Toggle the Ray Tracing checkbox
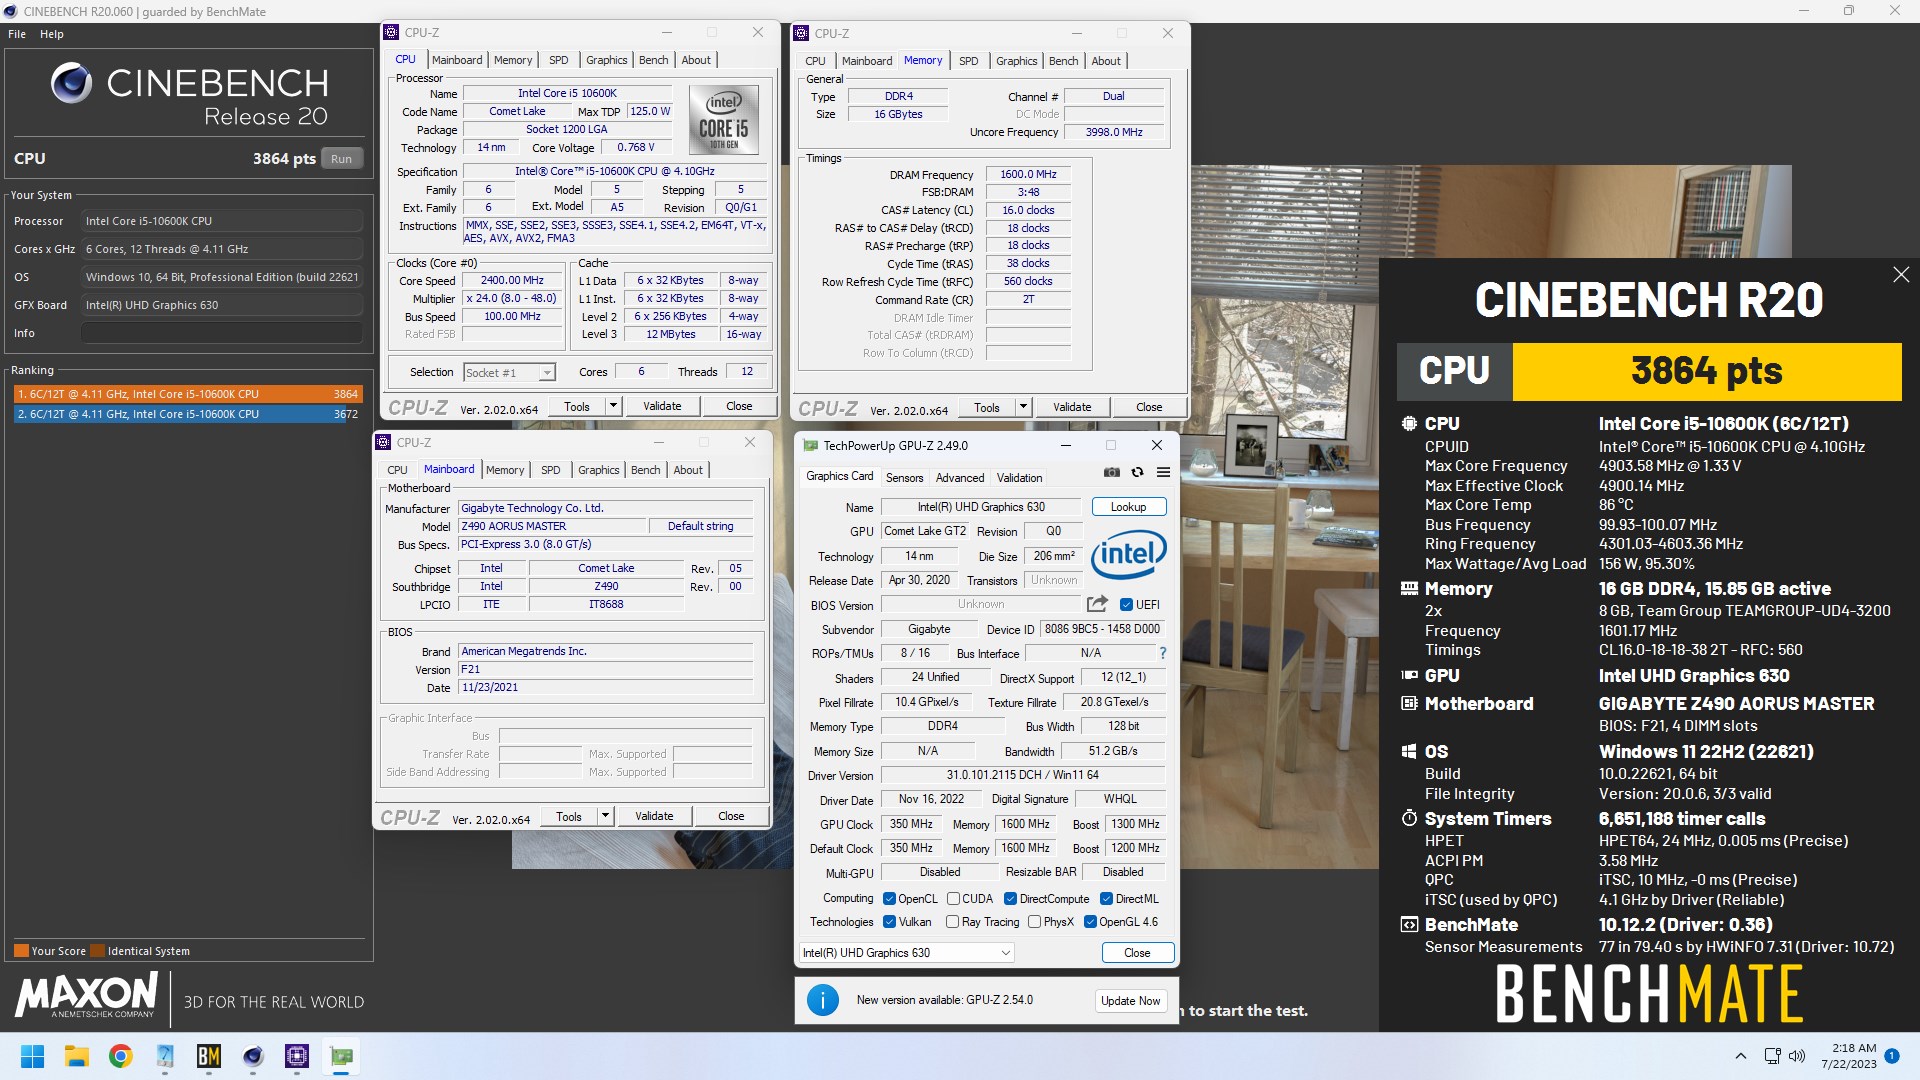Screen dimensions: 1920x1080 click(x=953, y=922)
